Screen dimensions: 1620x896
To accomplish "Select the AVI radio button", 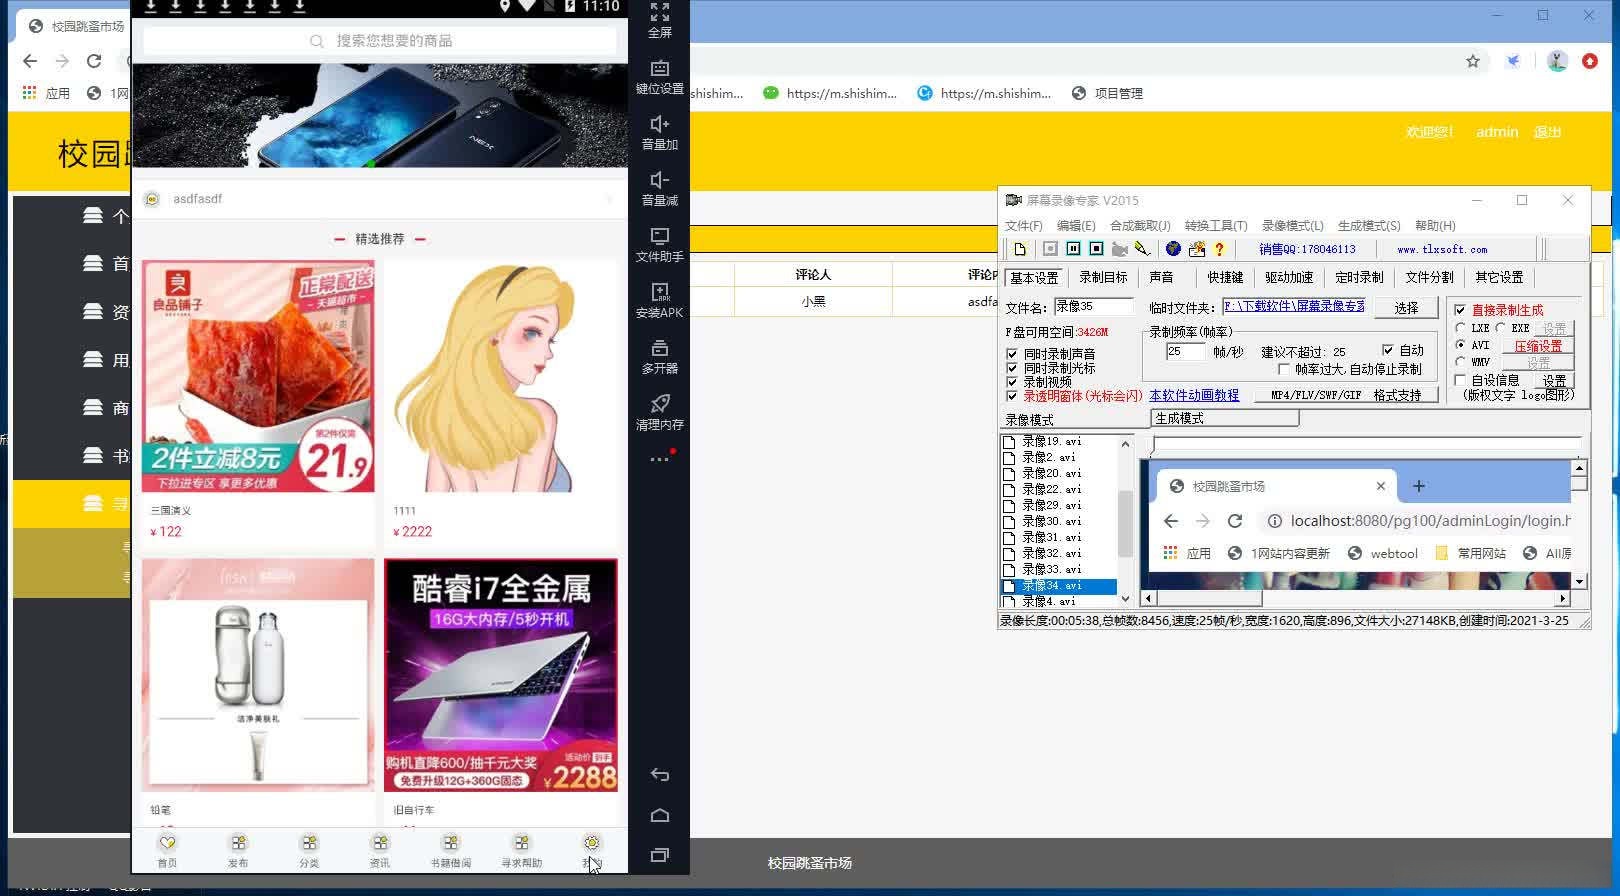I will (x=1461, y=345).
